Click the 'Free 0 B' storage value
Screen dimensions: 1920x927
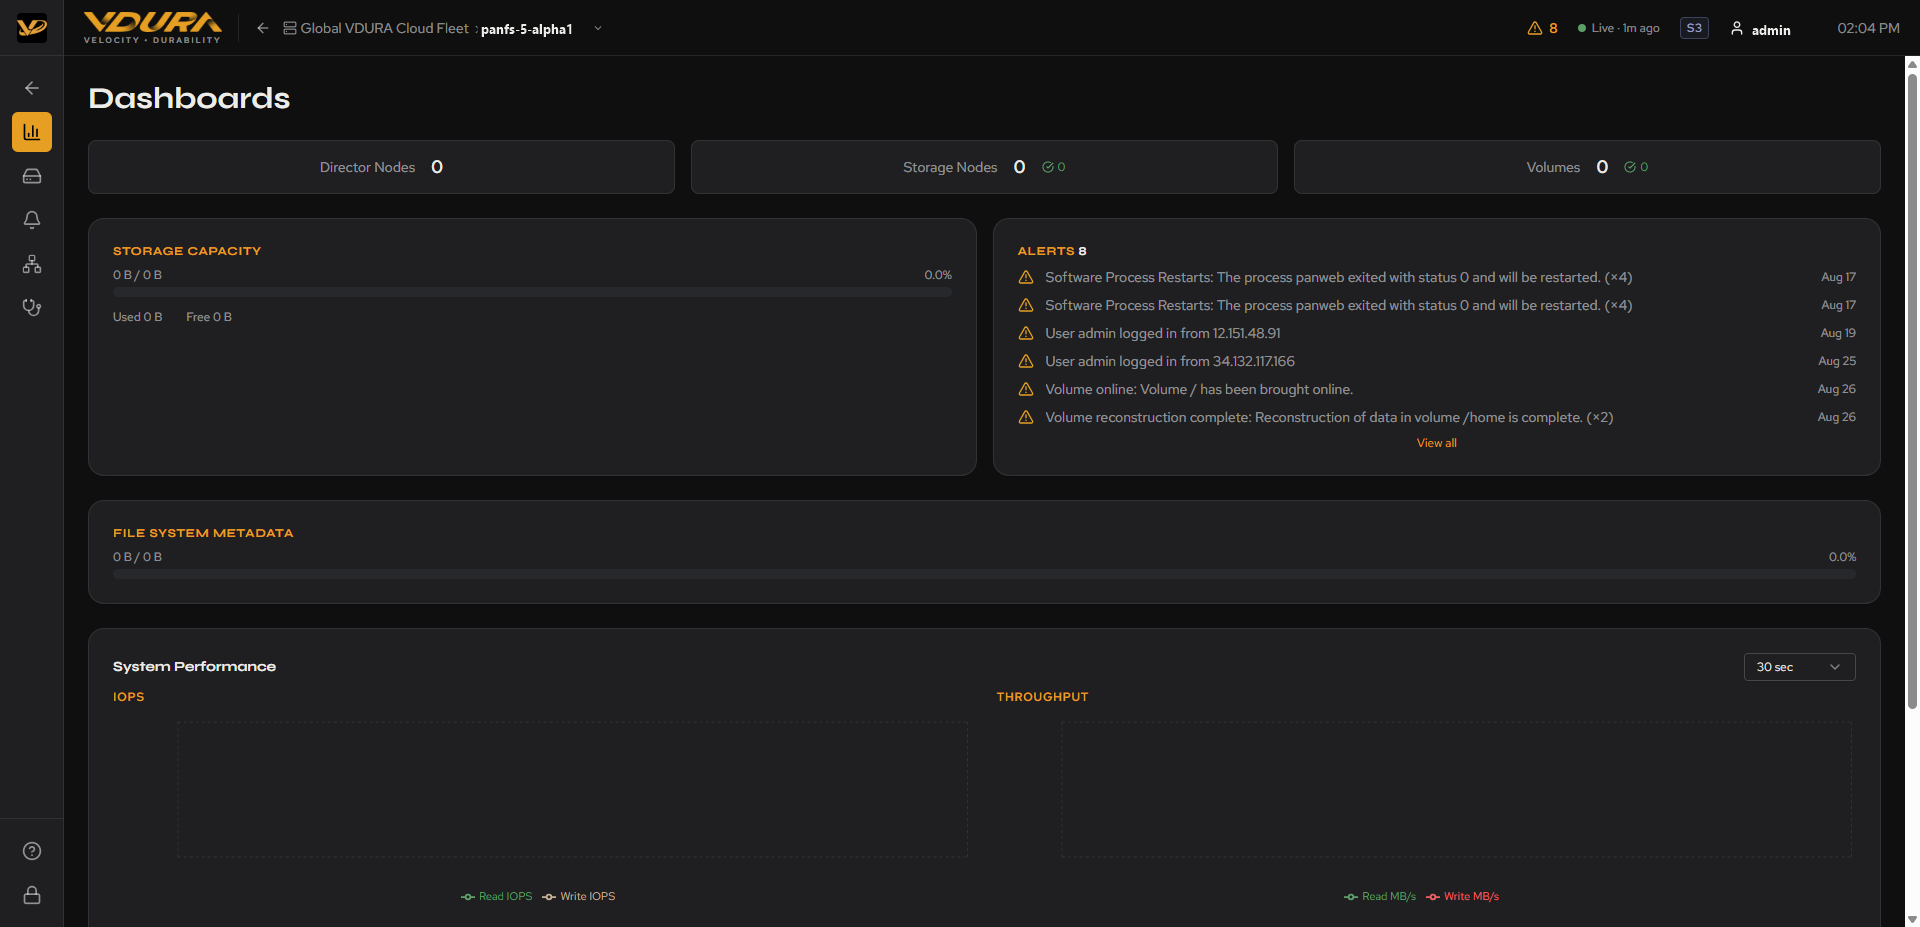pyautogui.click(x=209, y=317)
